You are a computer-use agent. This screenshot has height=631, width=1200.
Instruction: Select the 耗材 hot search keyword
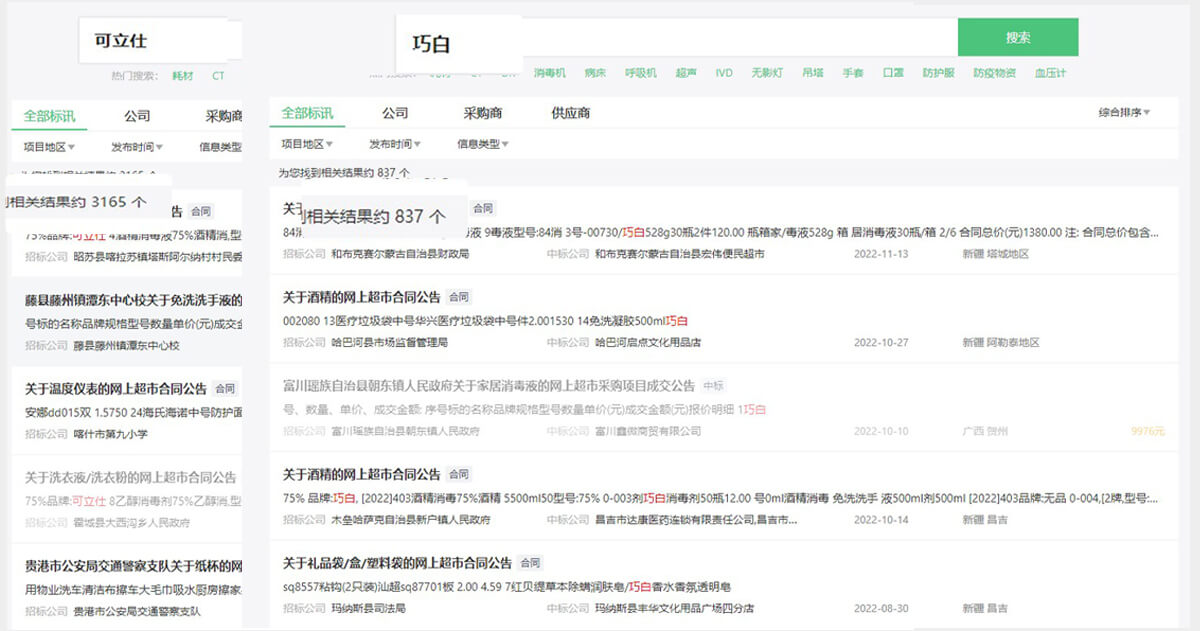tap(182, 75)
